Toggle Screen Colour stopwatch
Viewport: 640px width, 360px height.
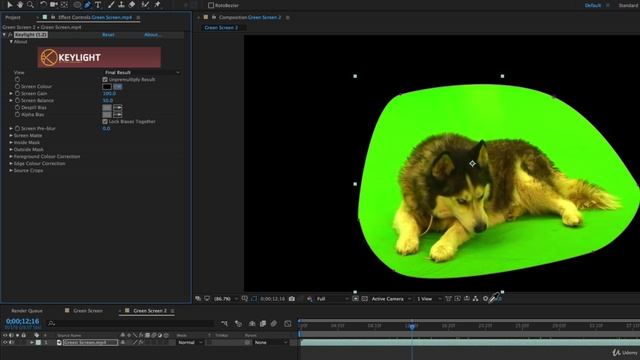point(17,87)
